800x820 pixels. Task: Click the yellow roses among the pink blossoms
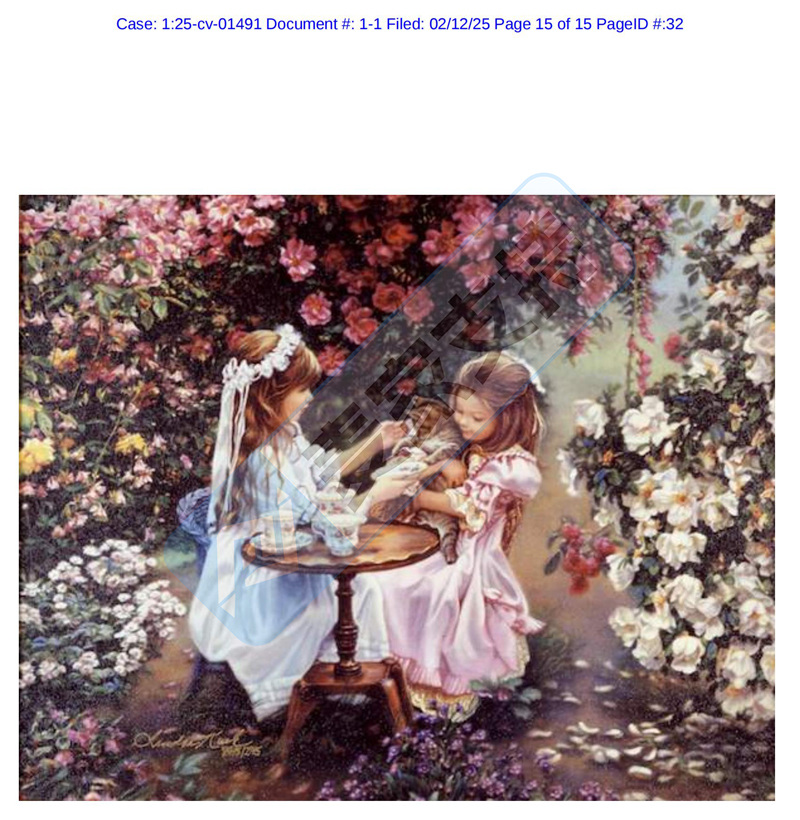click(37, 454)
